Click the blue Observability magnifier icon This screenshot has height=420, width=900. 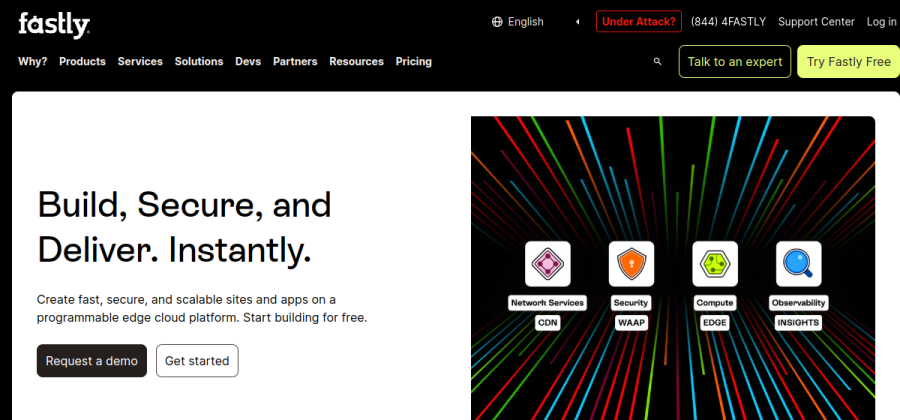pos(798,264)
